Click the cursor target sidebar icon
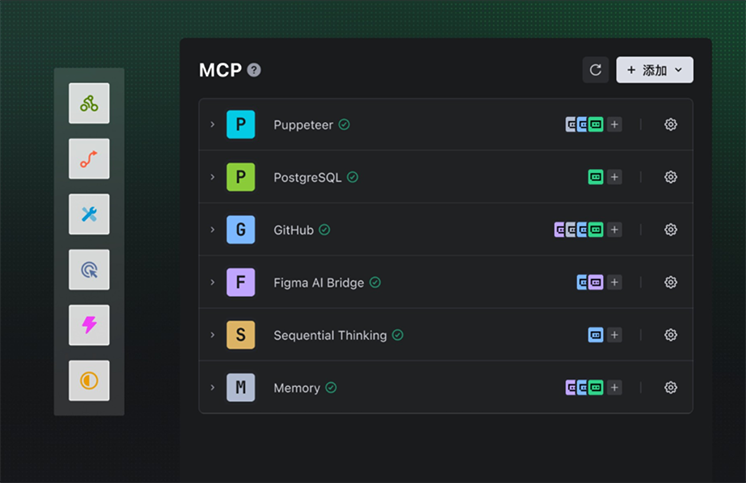 [89, 270]
